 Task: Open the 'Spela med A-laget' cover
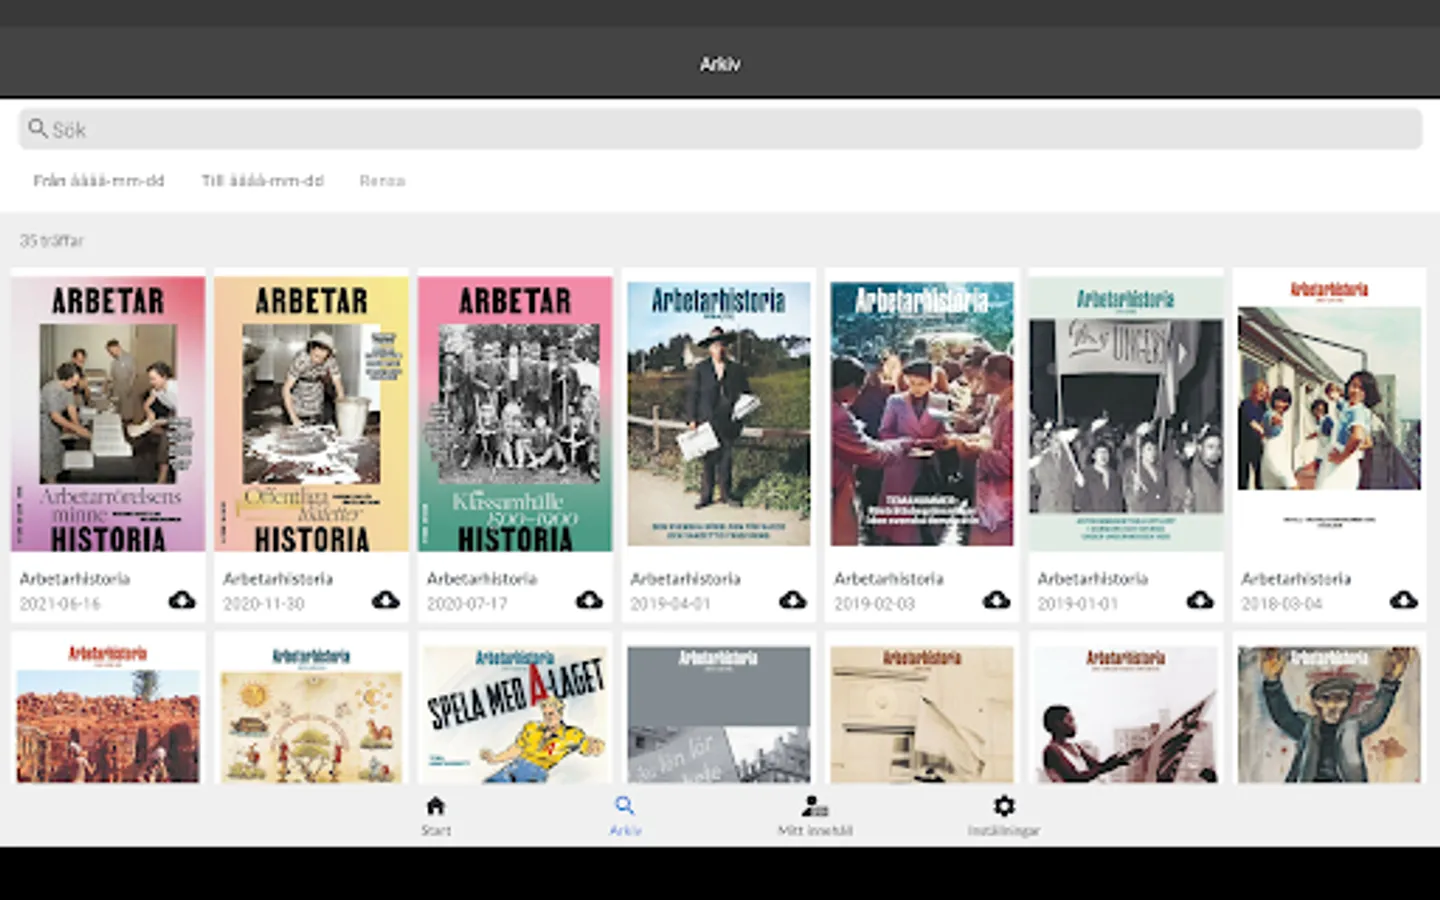point(515,712)
